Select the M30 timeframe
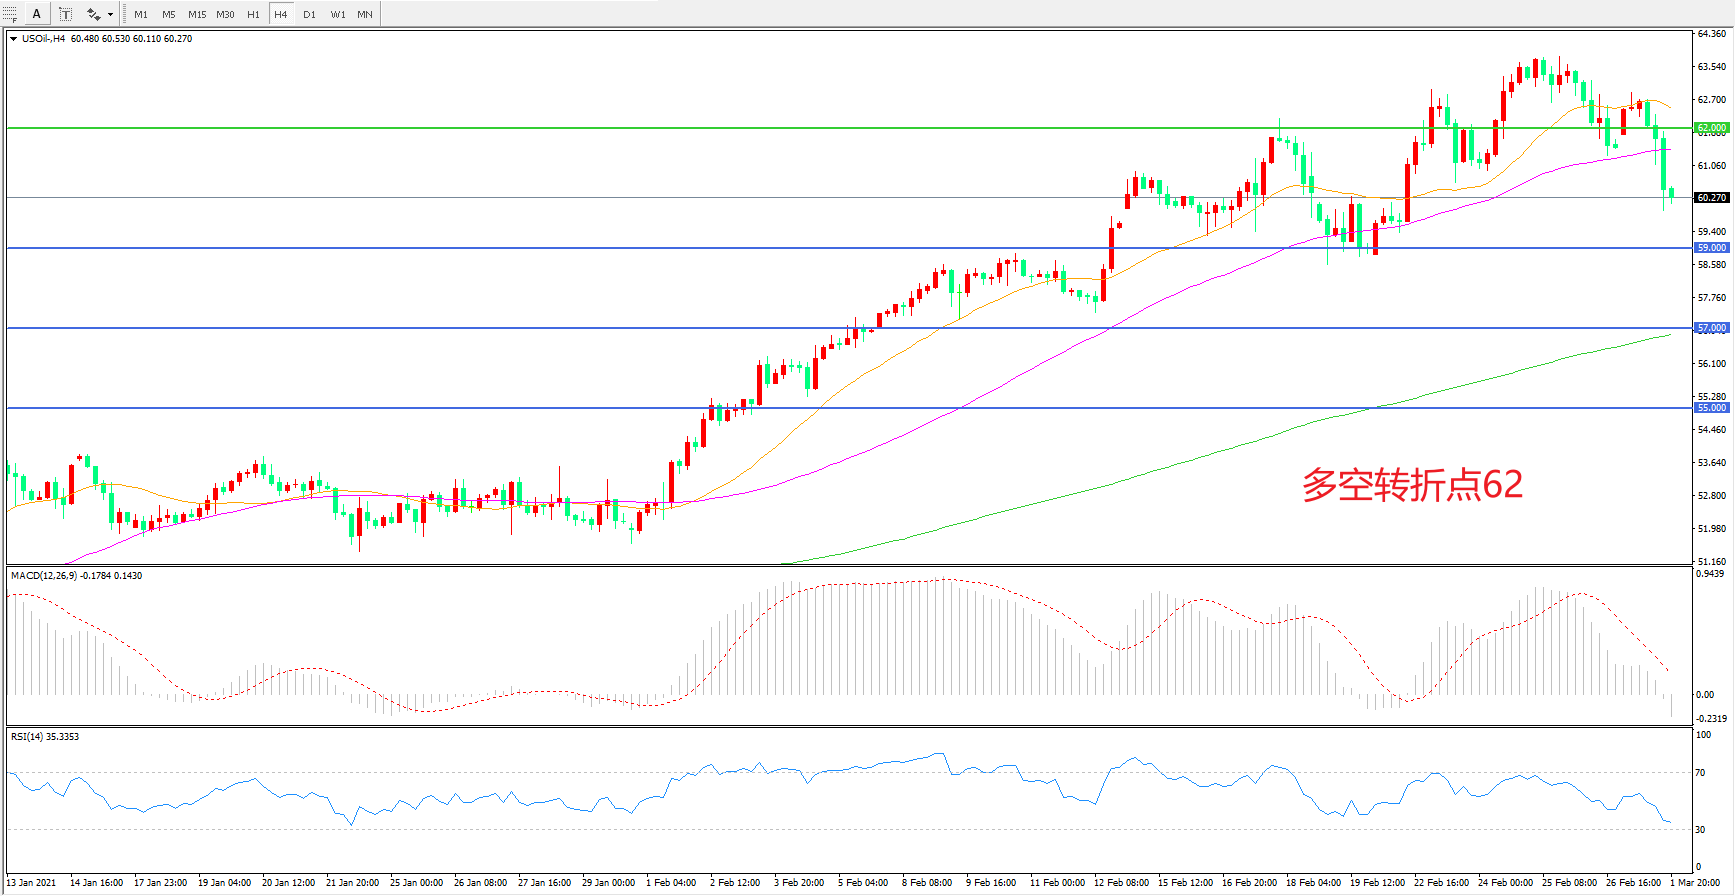The image size is (1735, 896). click(225, 14)
